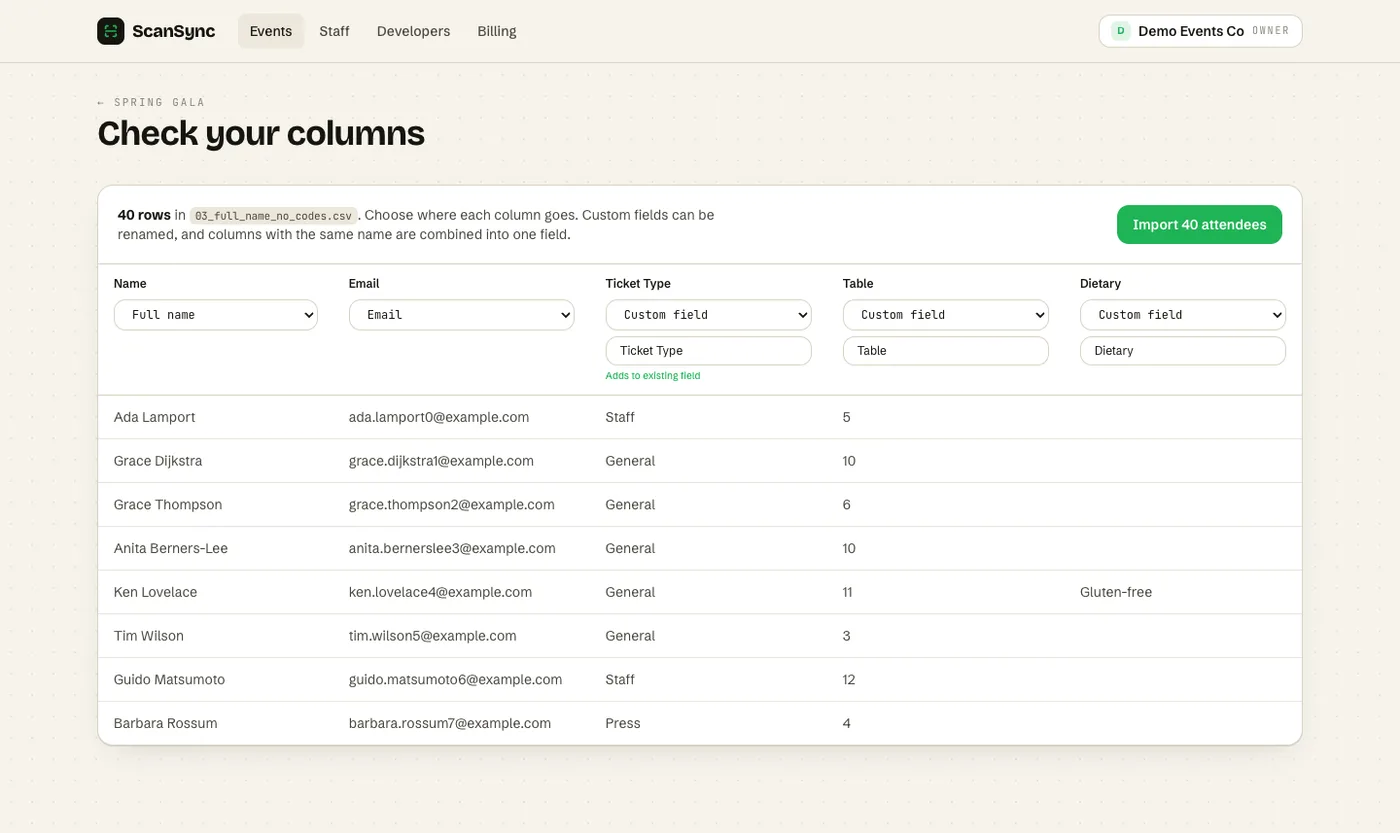Select the Barbara Rossum name cell
Screen dimensions: 1400x833
(x=165, y=723)
